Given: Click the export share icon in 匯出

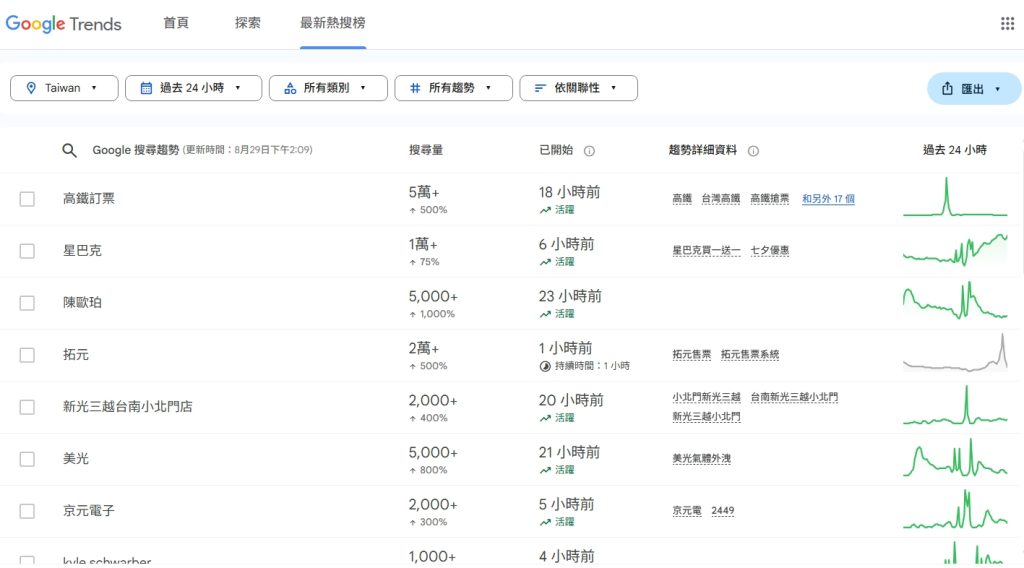Looking at the screenshot, I should coord(947,88).
